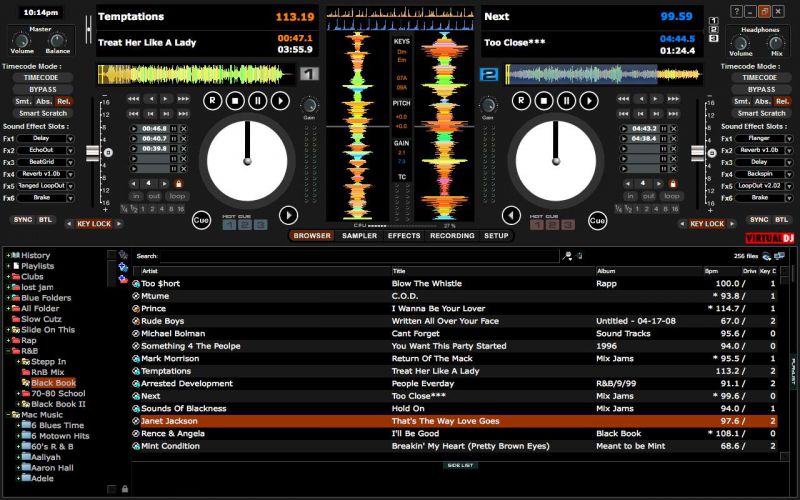Toggle the loop lock icon on the right deck
The width and height of the screenshot is (800, 500).
point(673,183)
